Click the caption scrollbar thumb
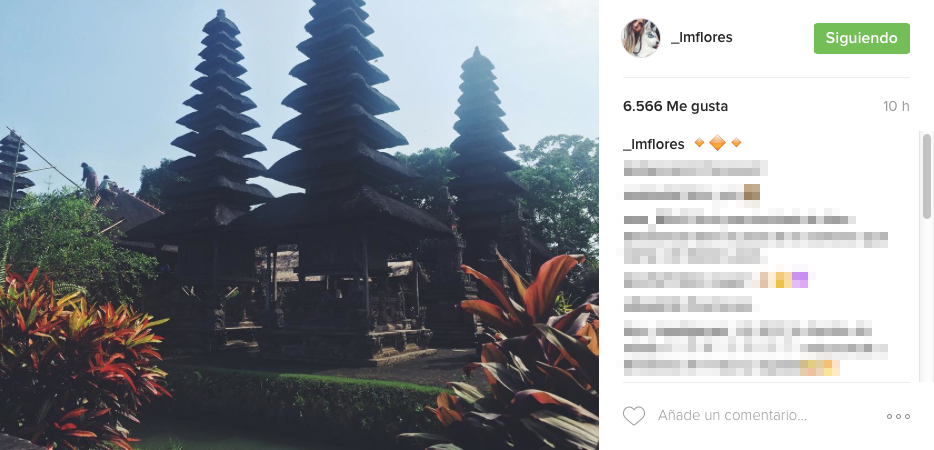Image resolution: width=934 pixels, height=450 pixels. pyautogui.click(x=926, y=176)
